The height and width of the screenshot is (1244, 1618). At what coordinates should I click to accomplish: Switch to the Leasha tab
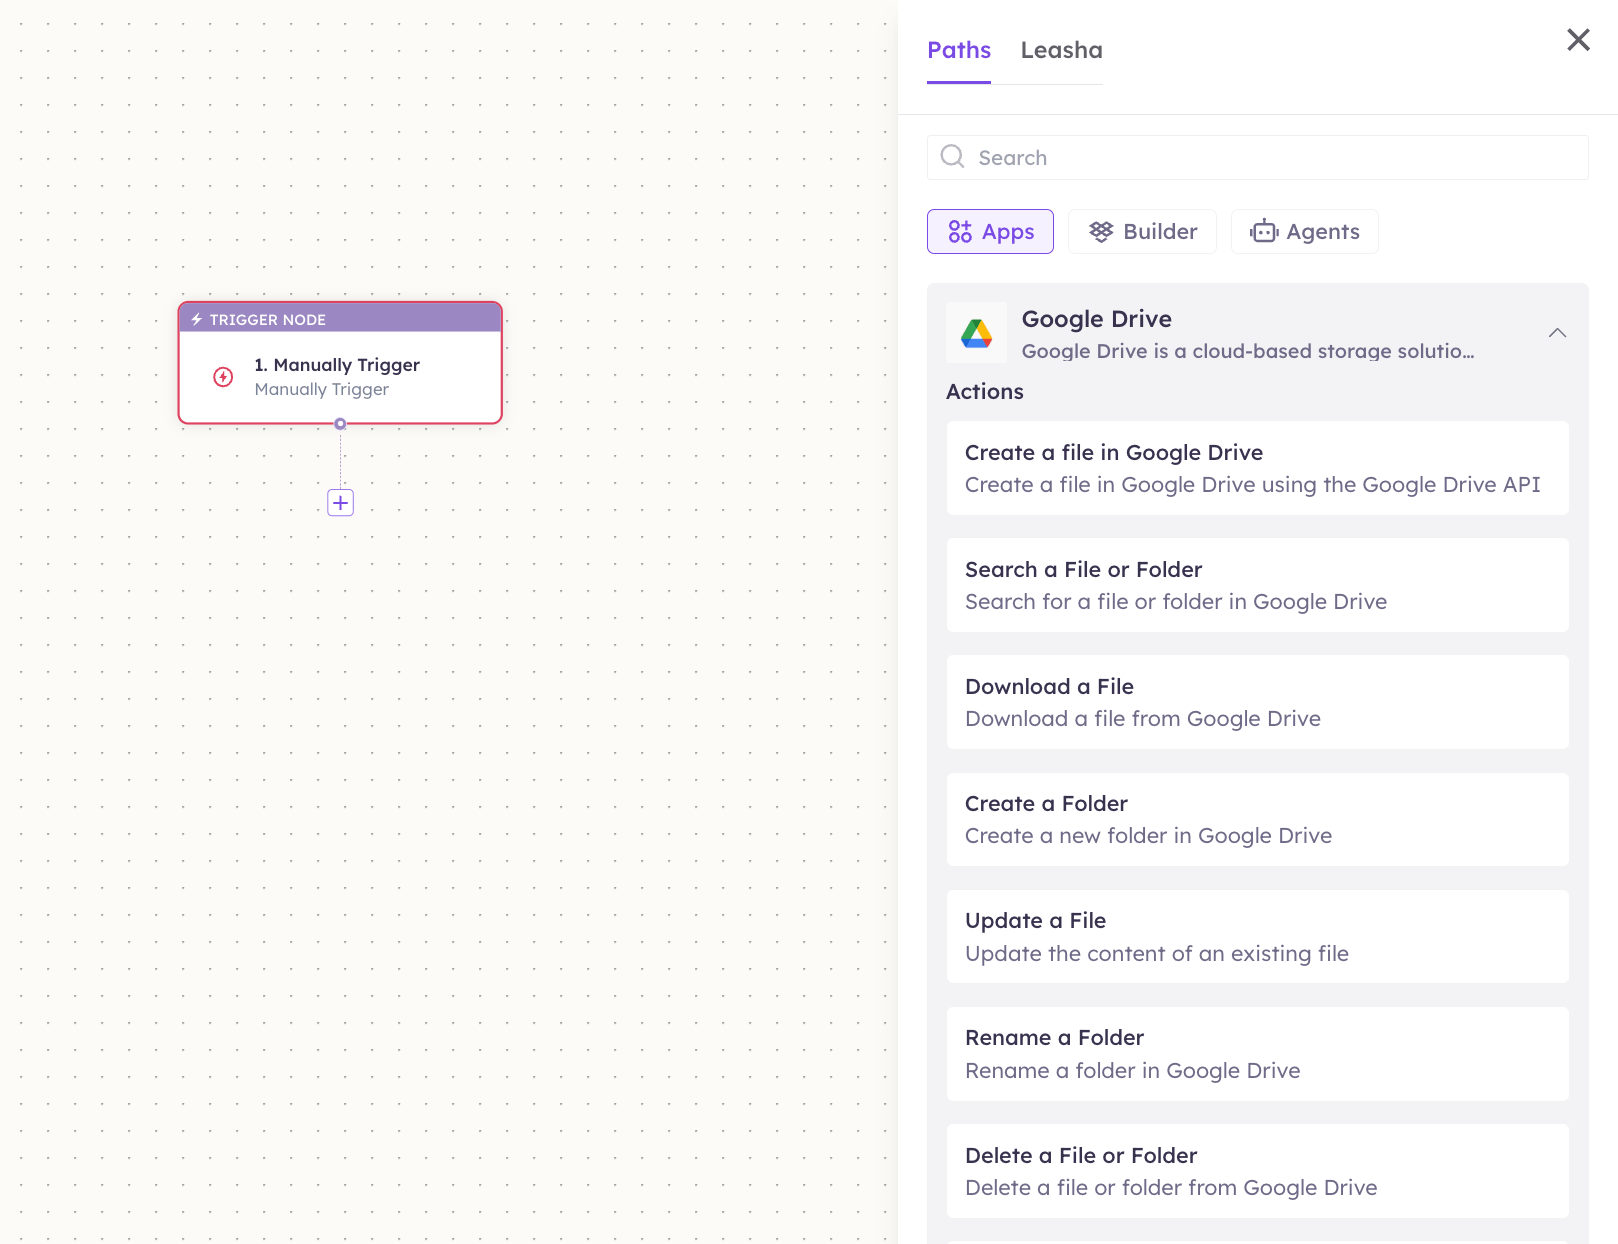coord(1061,50)
